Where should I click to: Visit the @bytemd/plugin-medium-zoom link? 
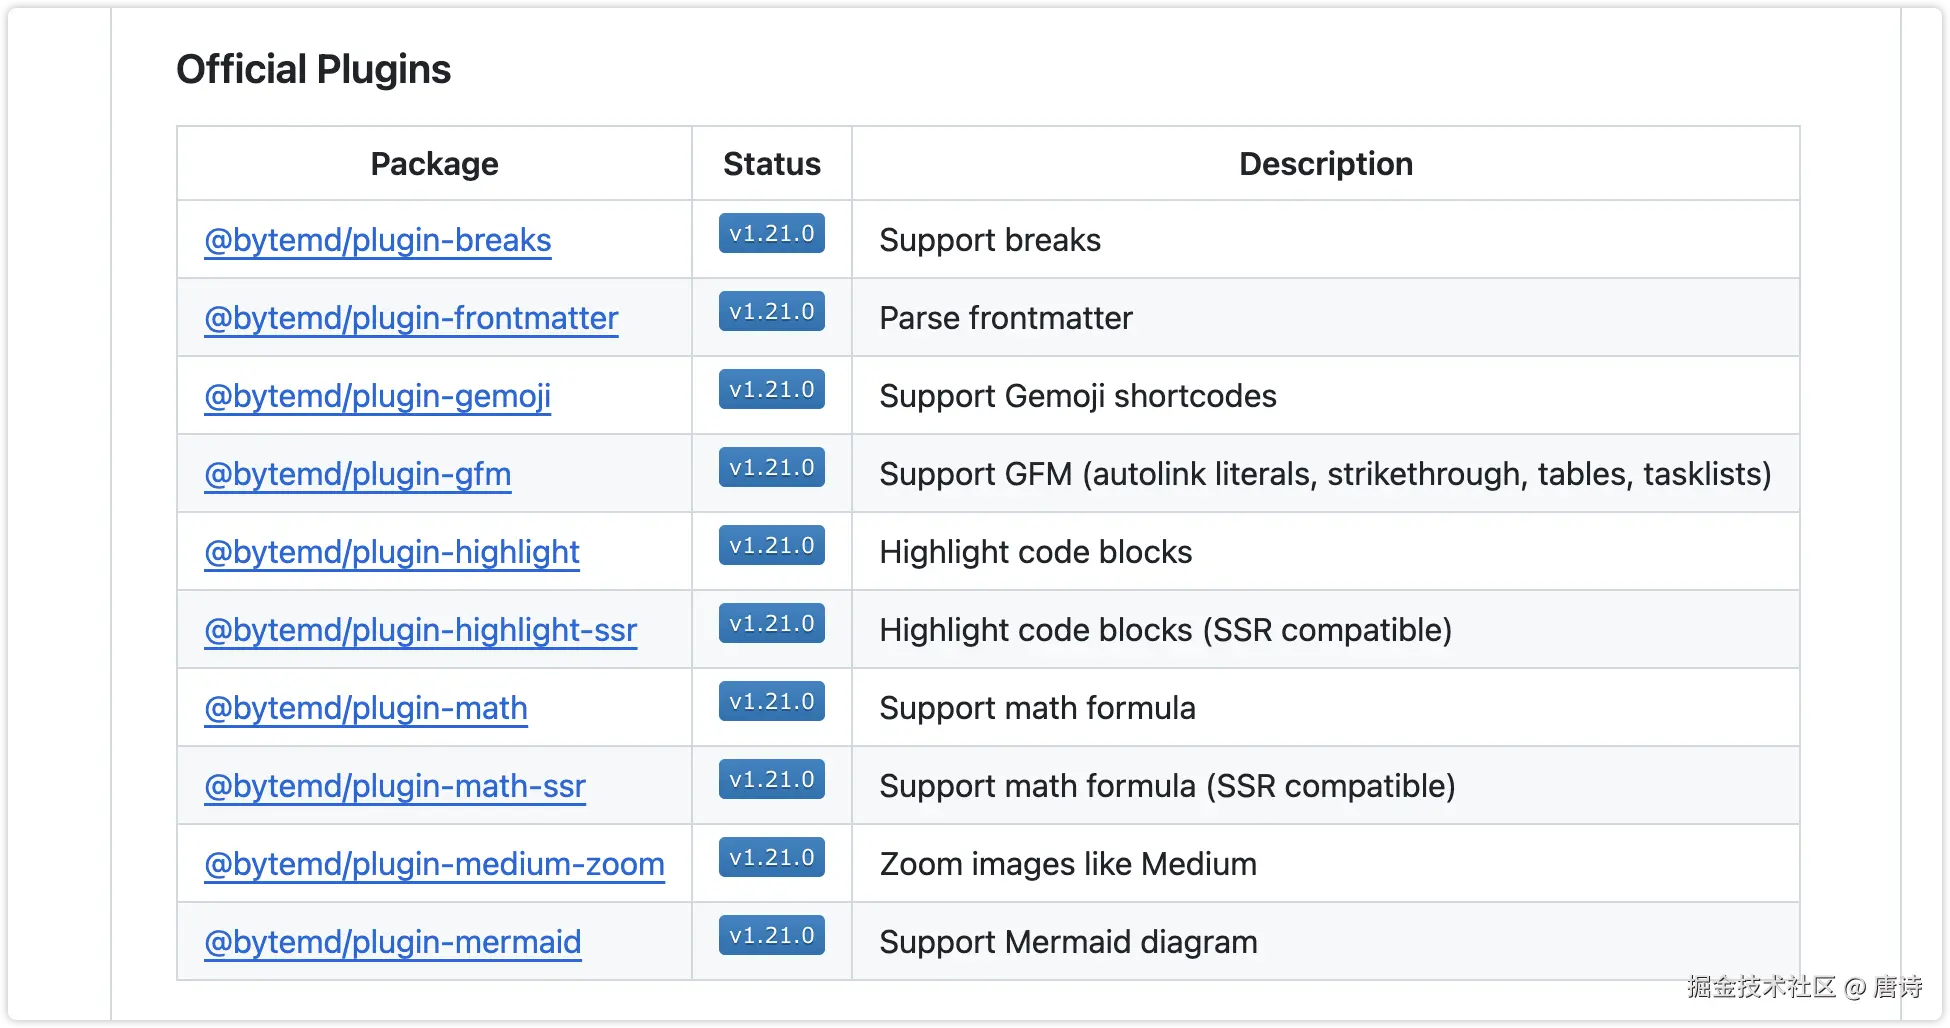click(434, 864)
